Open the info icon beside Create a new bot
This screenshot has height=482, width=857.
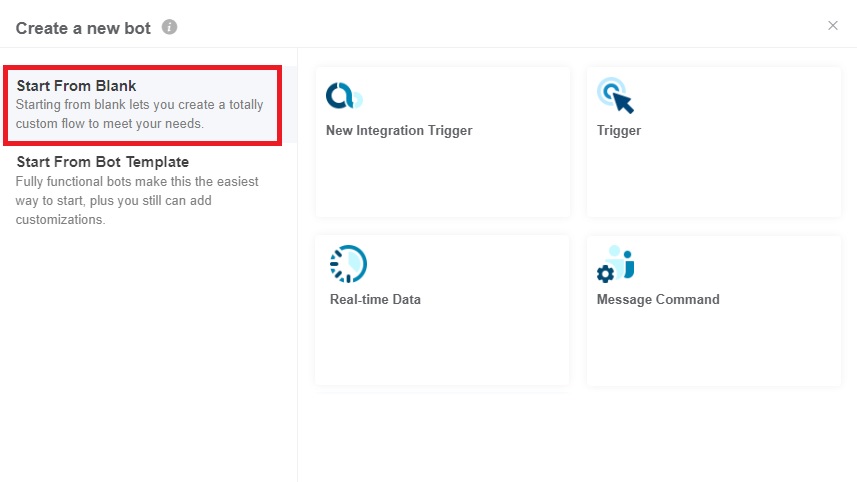coord(170,27)
